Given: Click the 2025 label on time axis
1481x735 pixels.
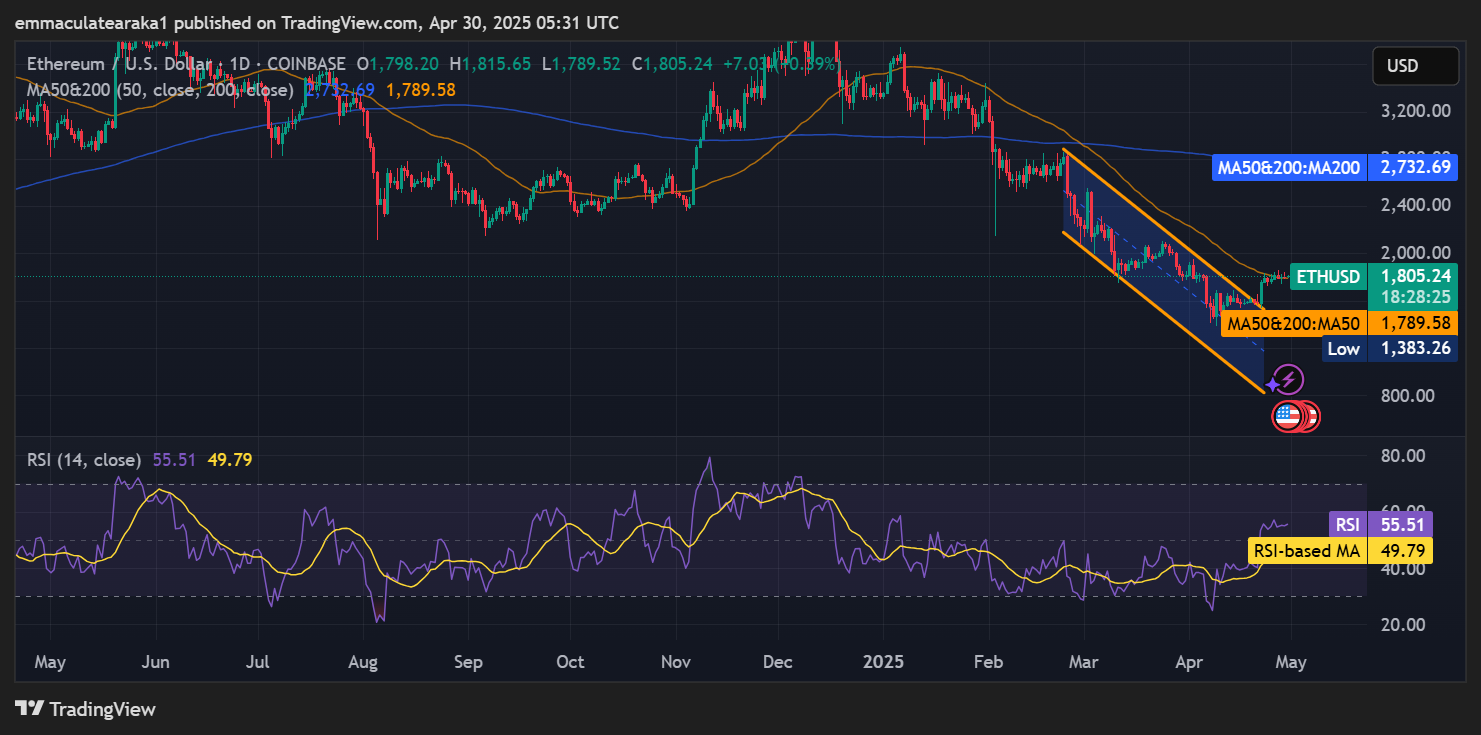Looking at the screenshot, I should 883,662.
